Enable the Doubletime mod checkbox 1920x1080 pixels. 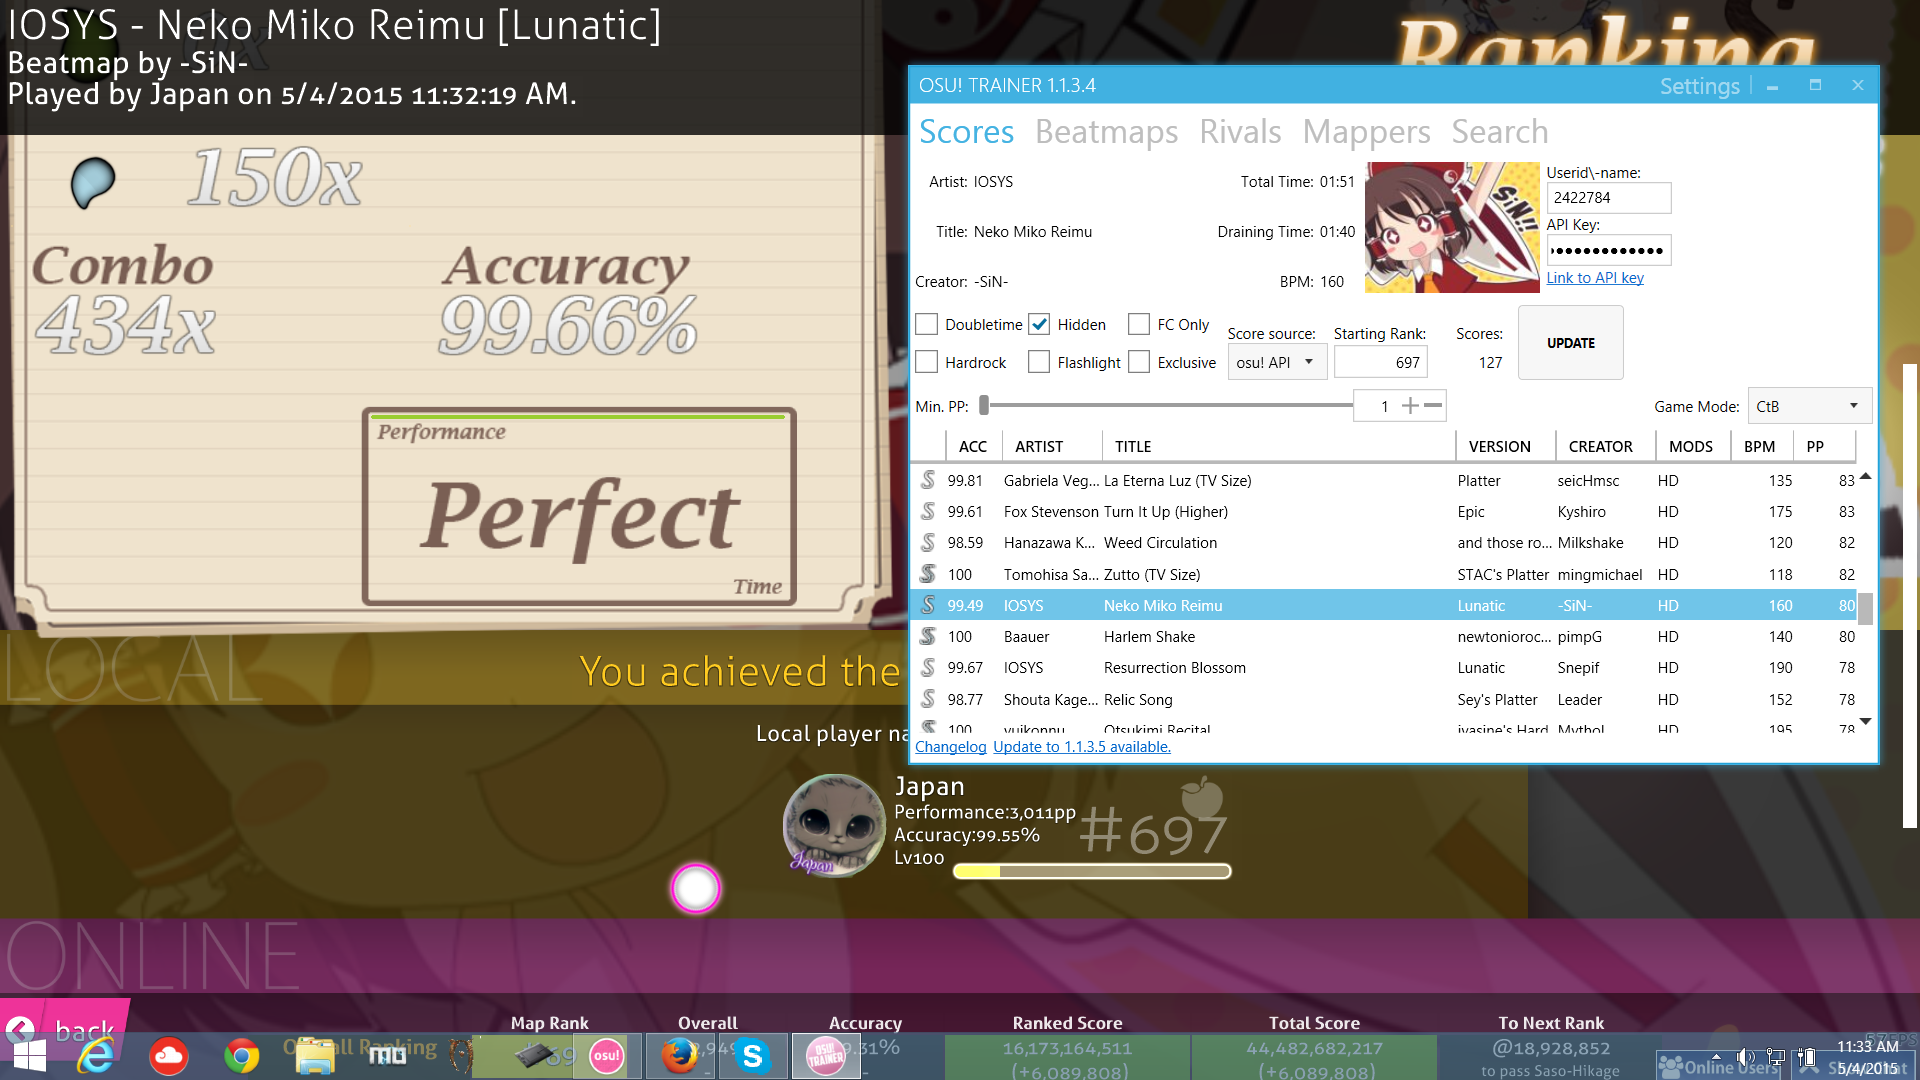[x=927, y=324]
